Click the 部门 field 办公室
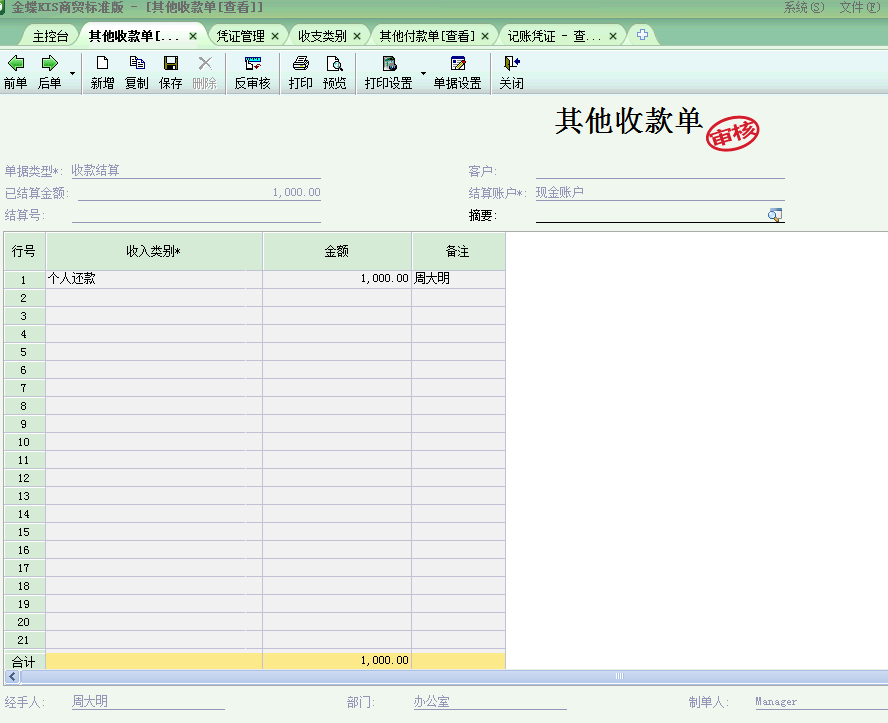The width and height of the screenshot is (888, 723). [490, 702]
